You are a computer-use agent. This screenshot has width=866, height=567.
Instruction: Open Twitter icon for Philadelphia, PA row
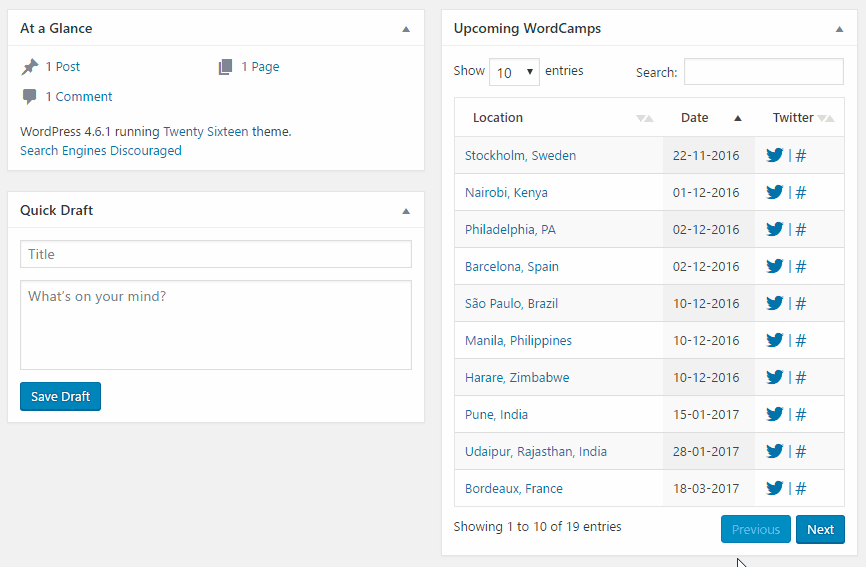[x=774, y=229]
